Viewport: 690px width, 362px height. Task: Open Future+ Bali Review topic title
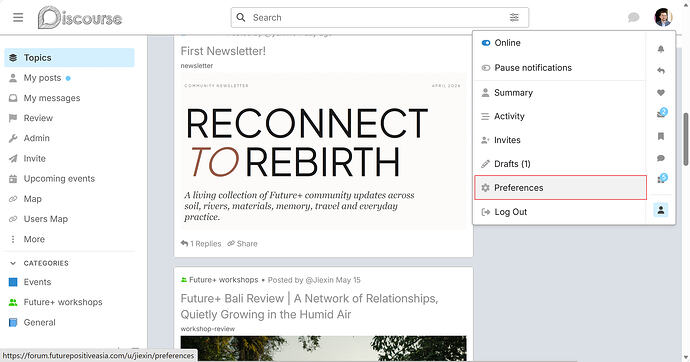coord(309,306)
